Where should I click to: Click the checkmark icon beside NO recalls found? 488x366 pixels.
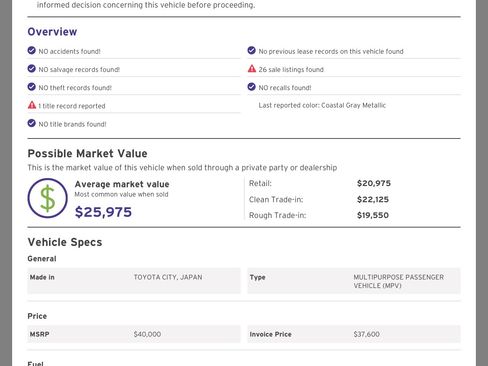[x=252, y=87]
